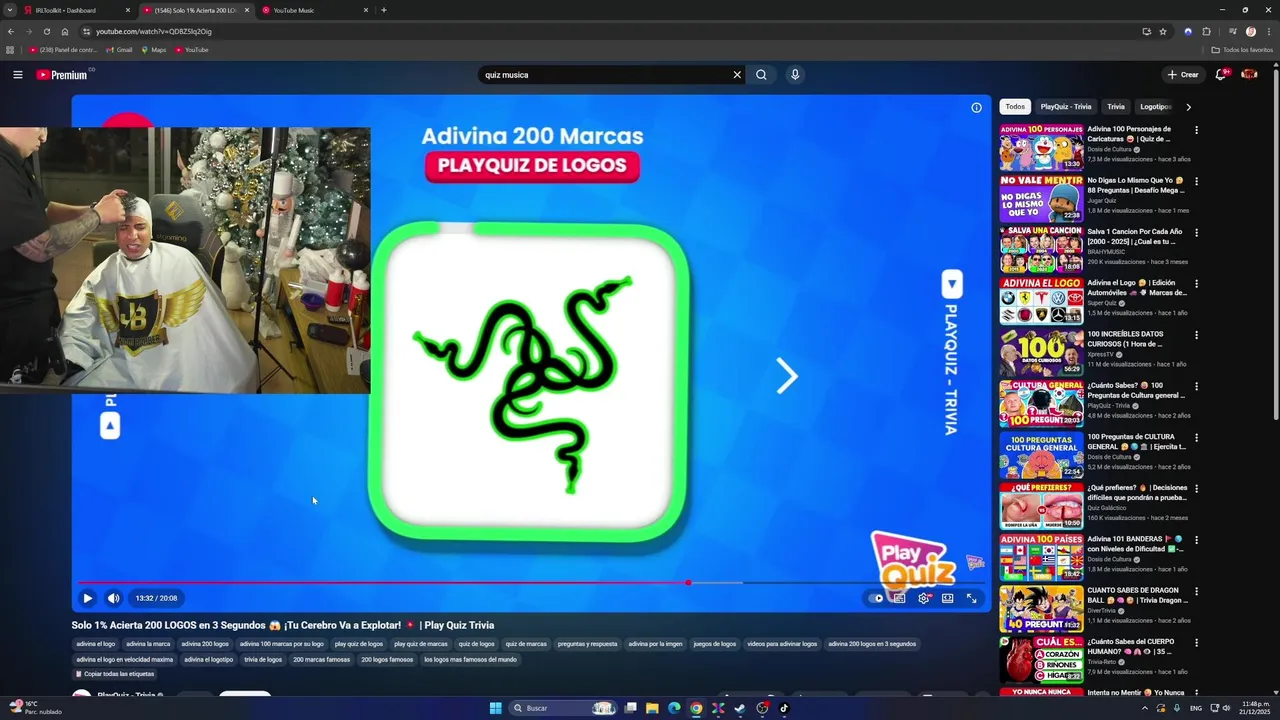Viewport: 1280px width, 720px height.
Task: Open TikTok from the taskbar
Action: click(784, 708)
